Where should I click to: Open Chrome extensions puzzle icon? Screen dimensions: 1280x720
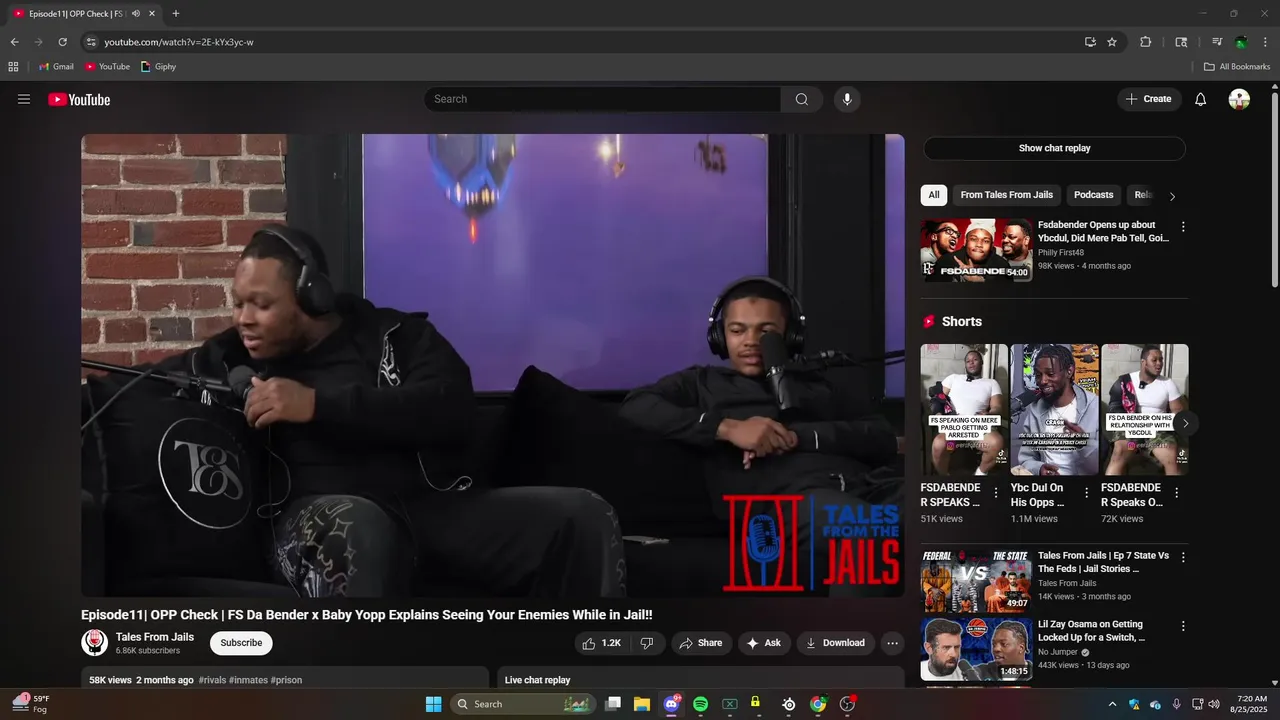point(1146,42)
